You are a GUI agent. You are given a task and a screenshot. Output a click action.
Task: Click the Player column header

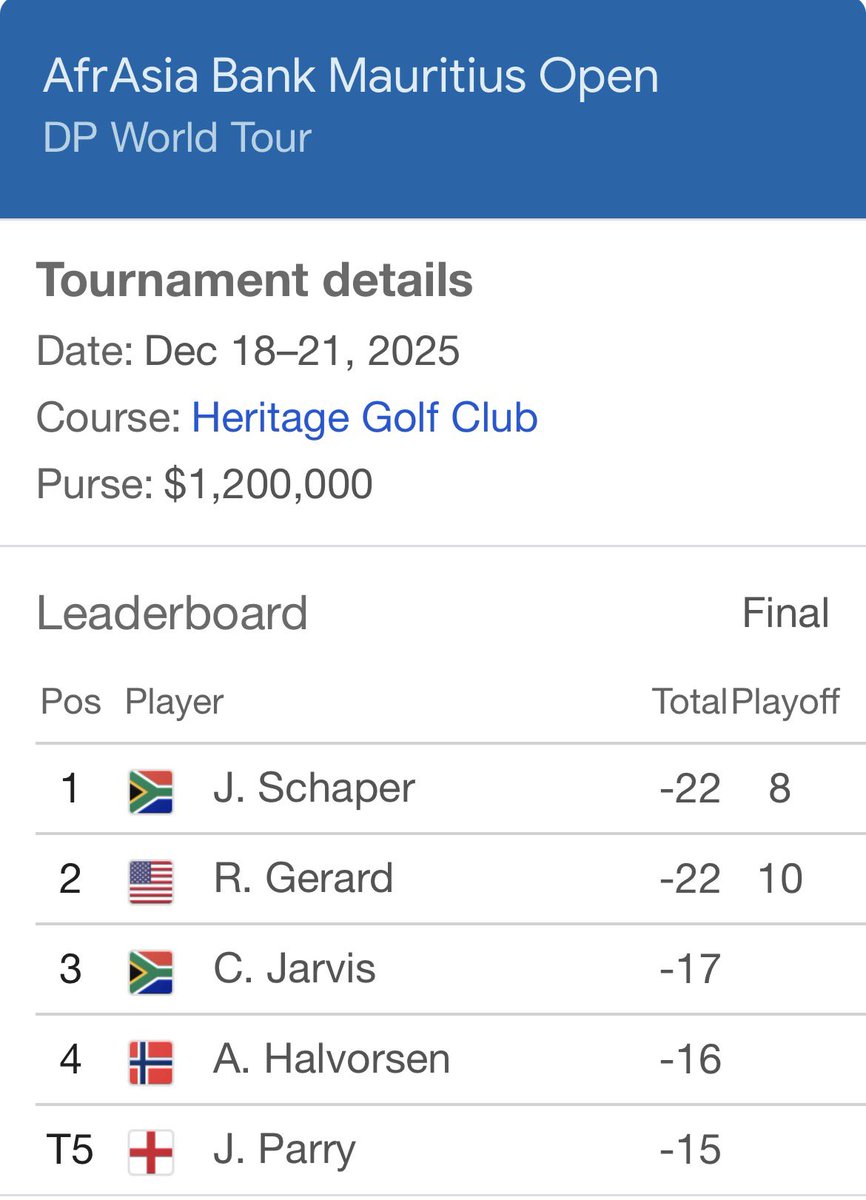coord(174,703)
